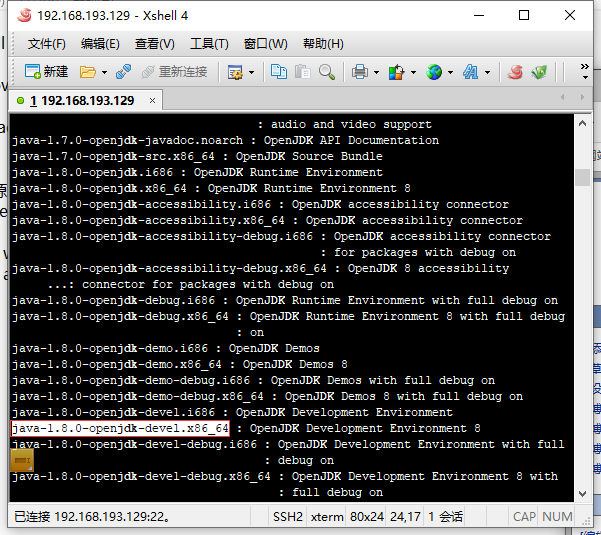Click the Font icon
This screenshot has width=601, height=535.
(471, 72)
